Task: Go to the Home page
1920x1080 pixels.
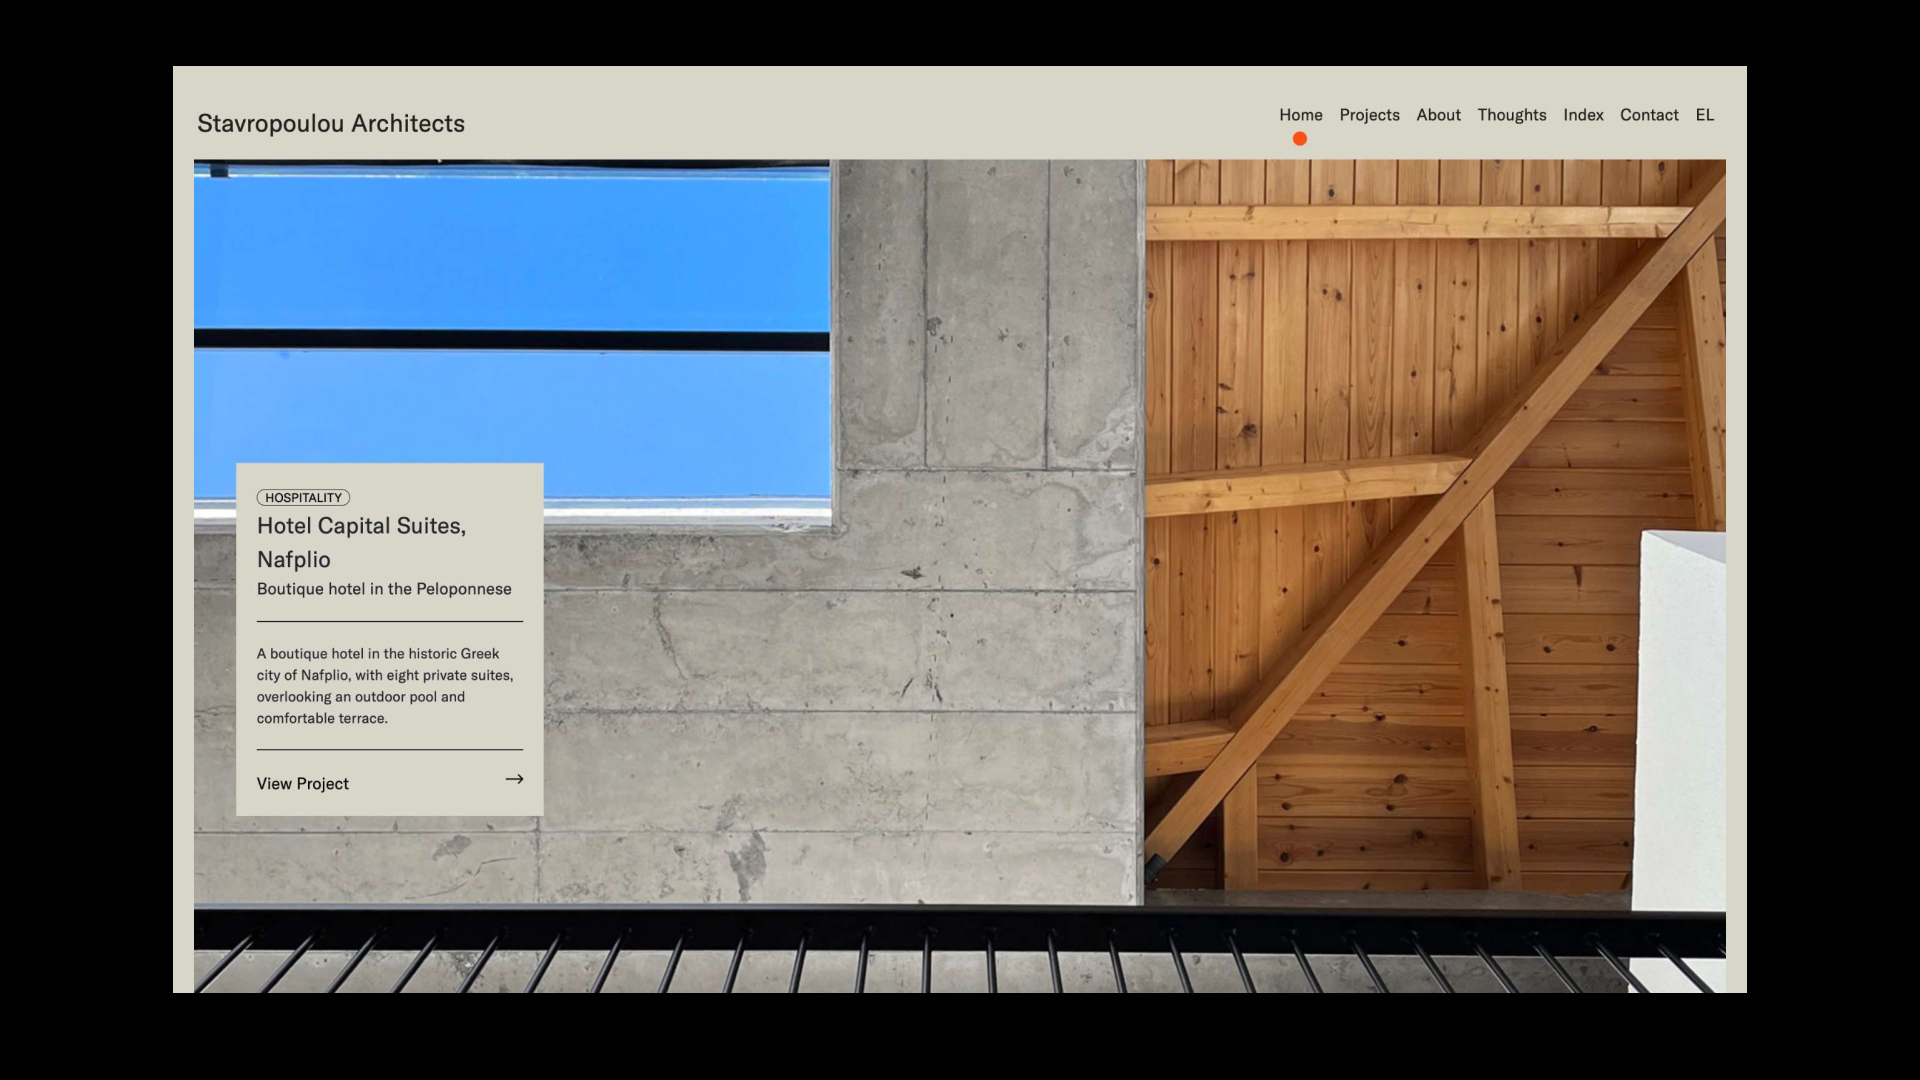Action: [x=1300, y=115]
